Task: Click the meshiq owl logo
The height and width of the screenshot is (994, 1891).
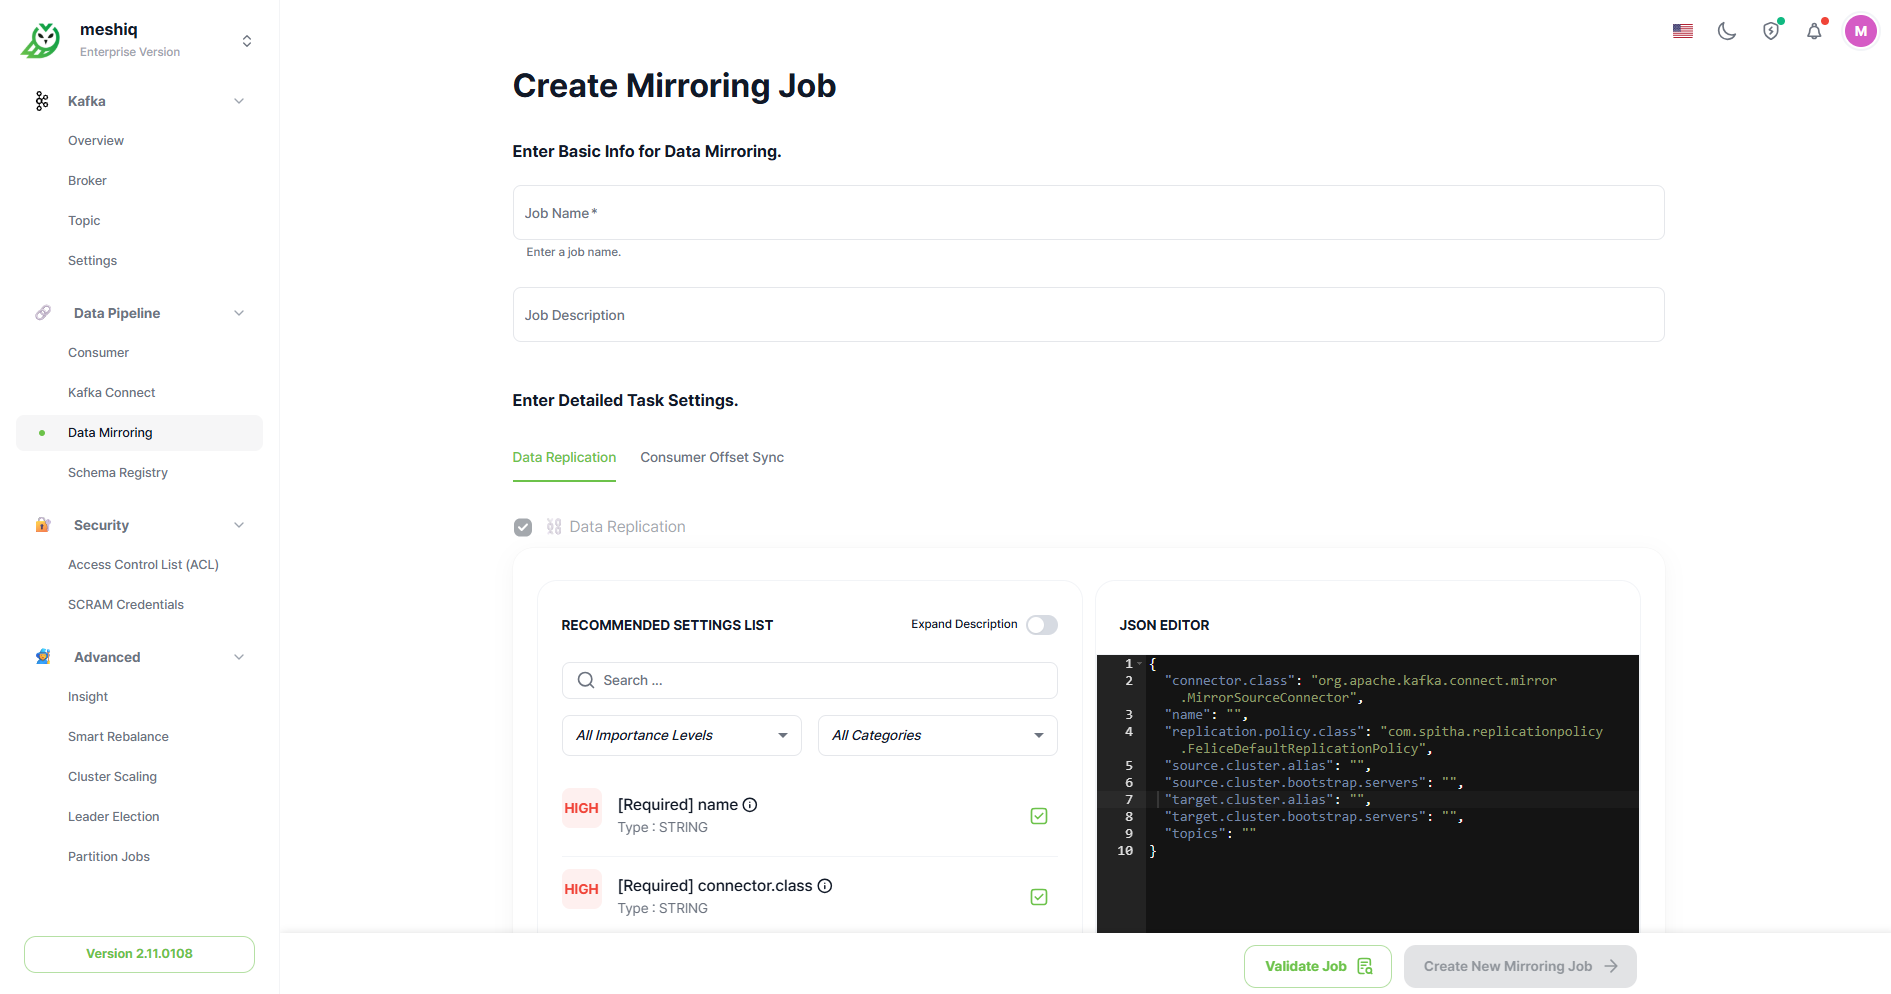Action: (x=42, y=40)
